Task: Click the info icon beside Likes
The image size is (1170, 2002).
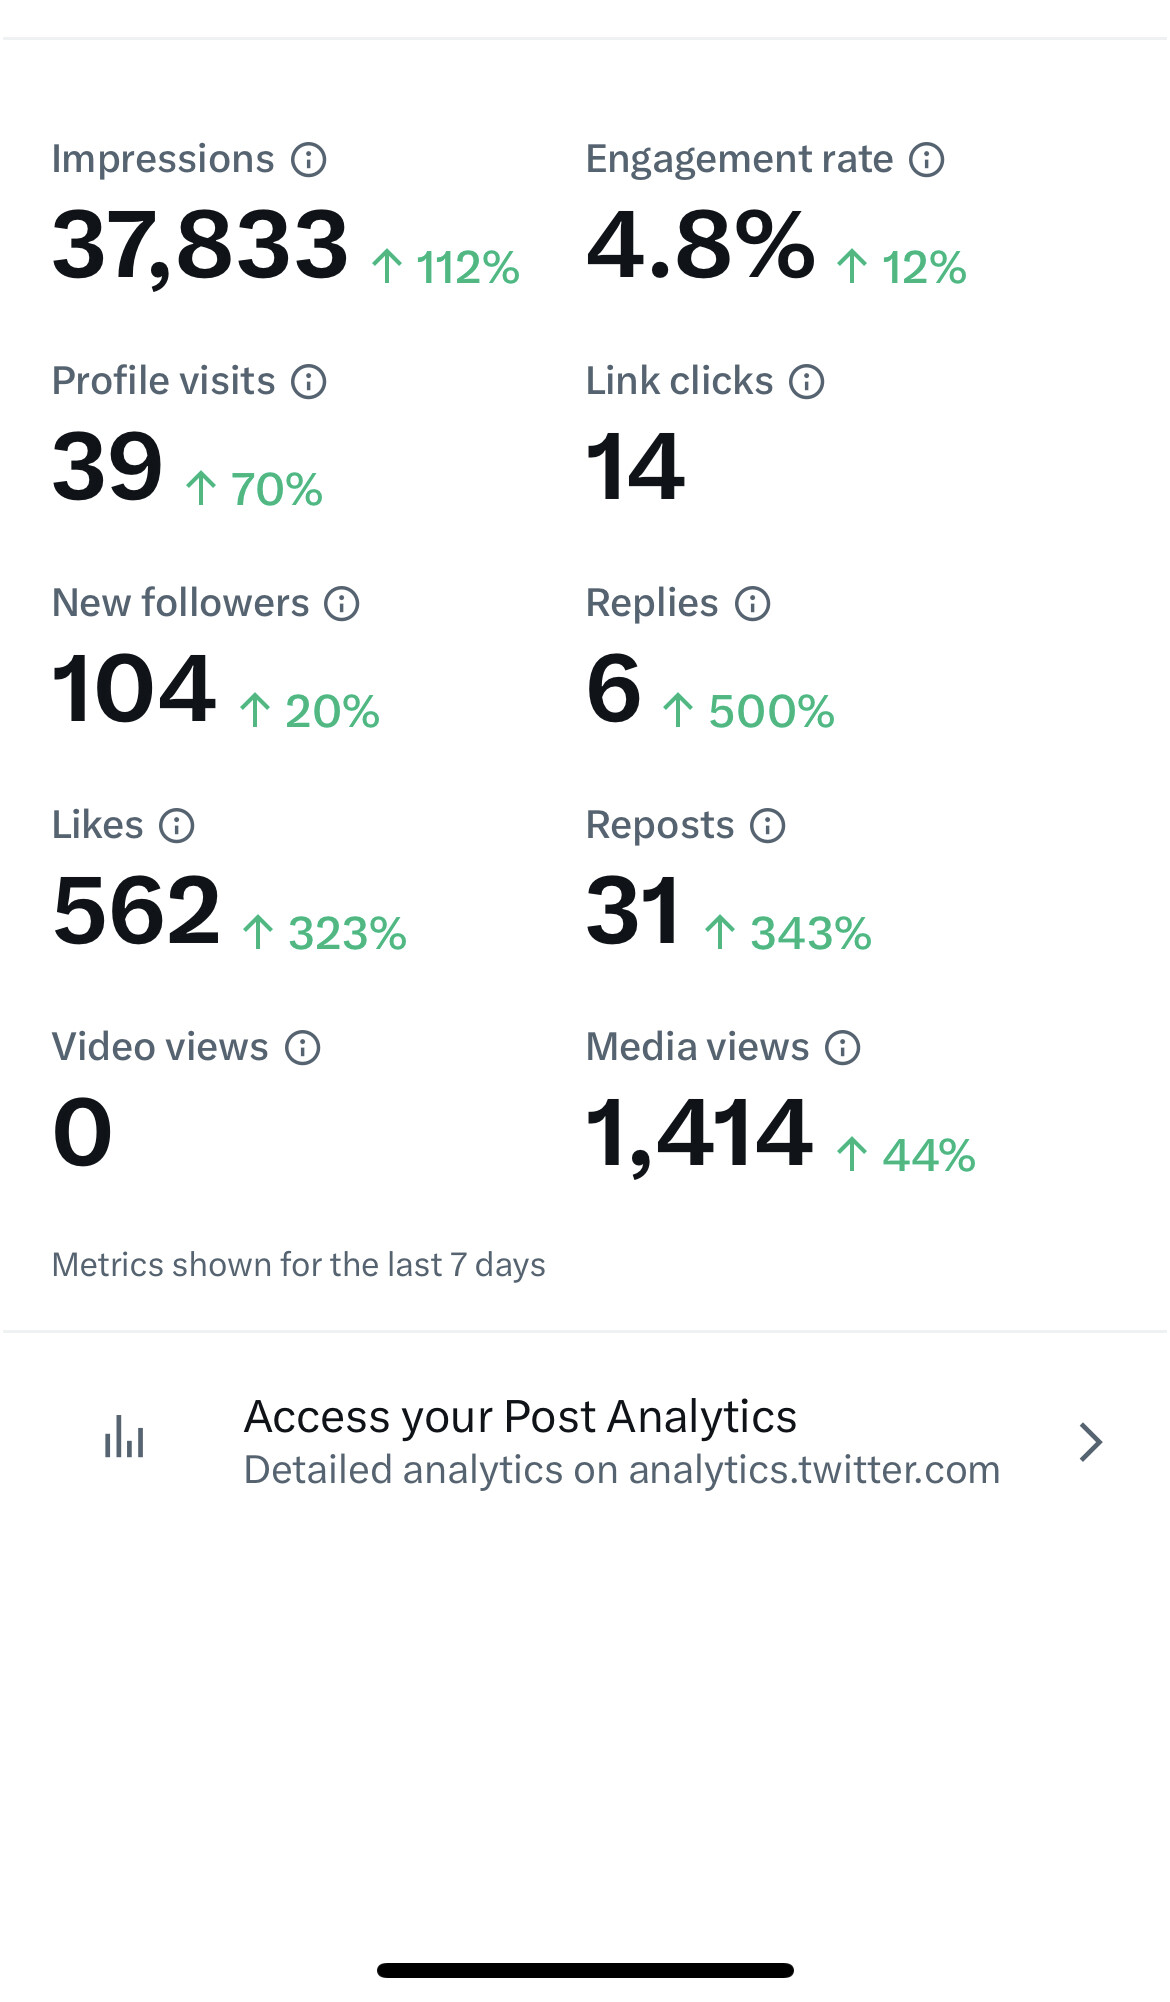Action: 177,826
